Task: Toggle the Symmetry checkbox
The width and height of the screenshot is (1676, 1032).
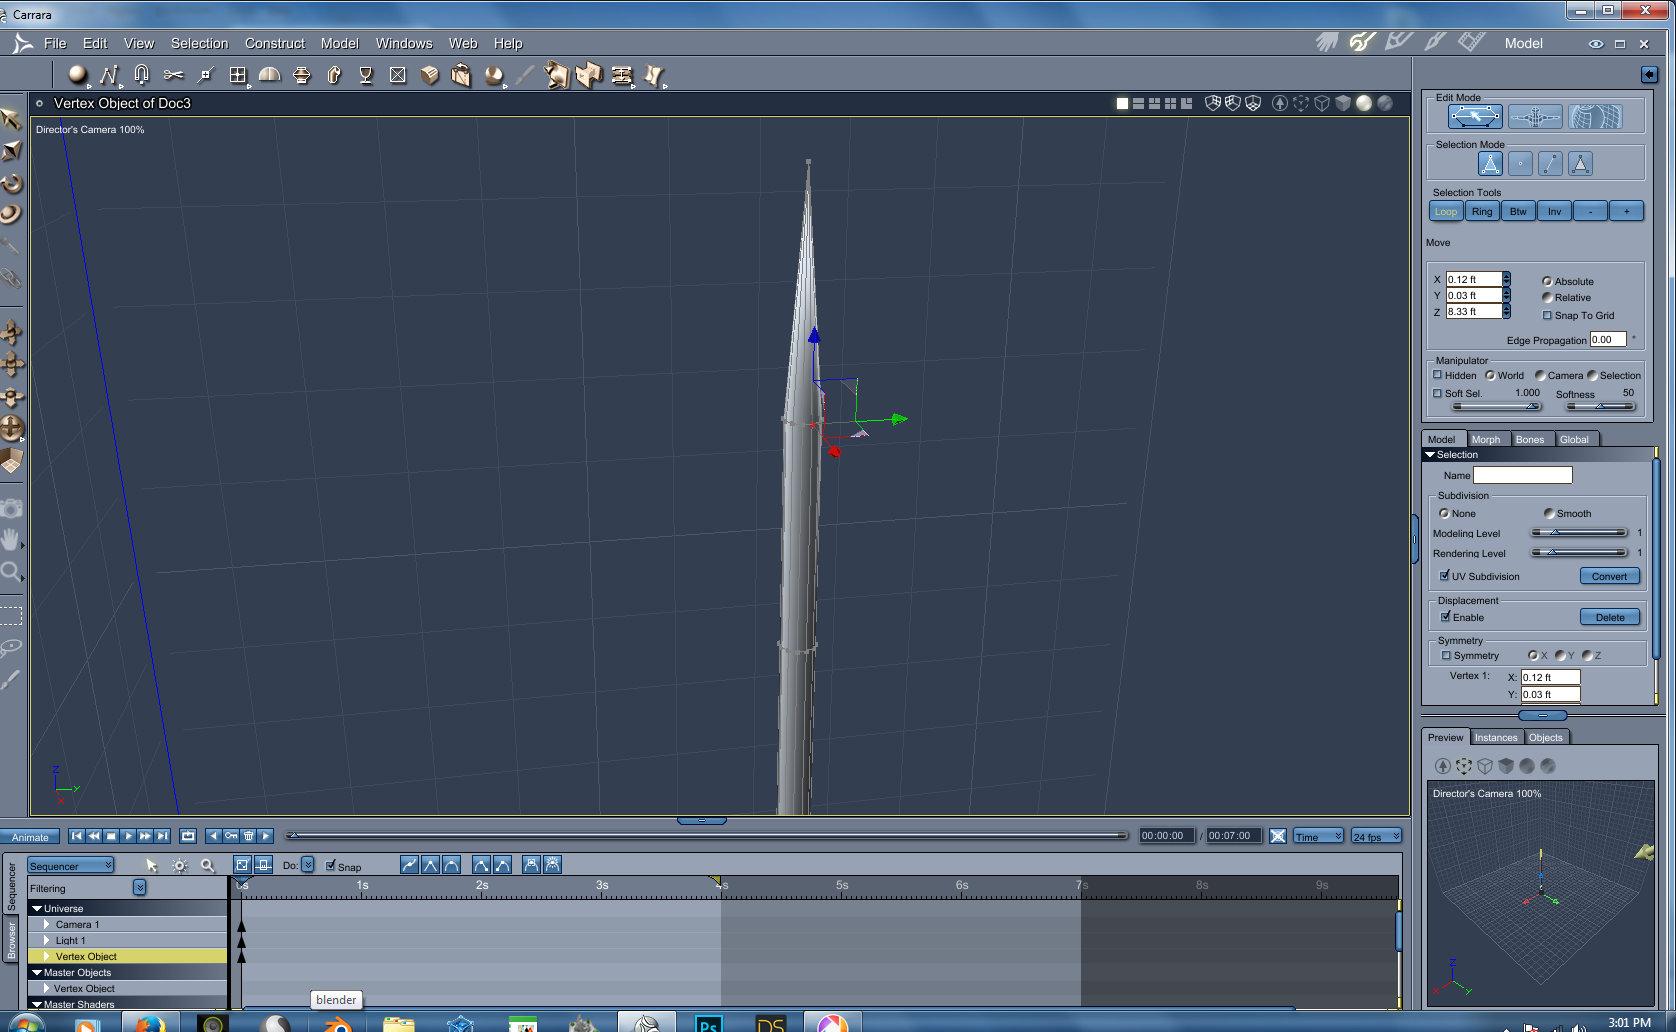Action: click(x=1446, y=655)
